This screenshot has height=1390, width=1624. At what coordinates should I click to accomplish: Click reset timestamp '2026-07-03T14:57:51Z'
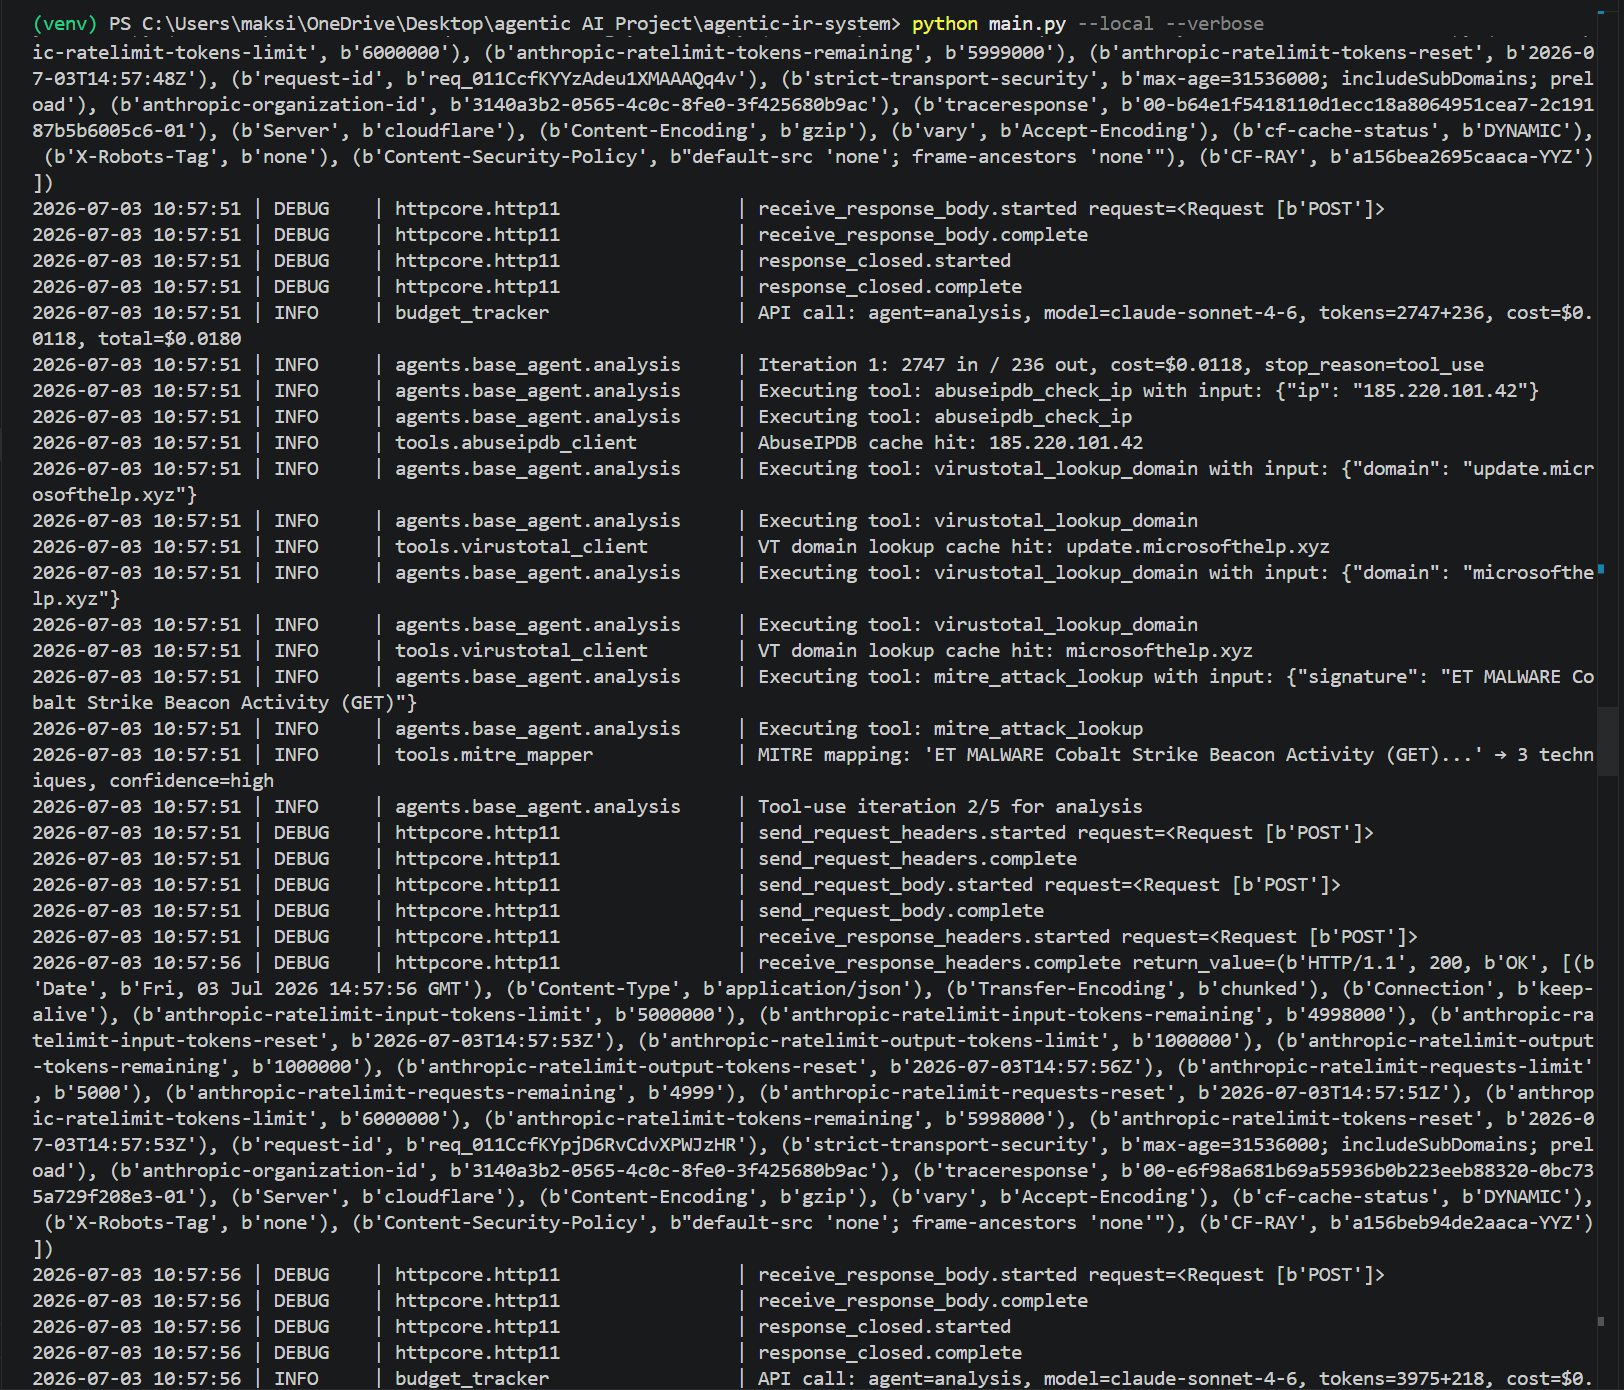coord(1330,1093)
